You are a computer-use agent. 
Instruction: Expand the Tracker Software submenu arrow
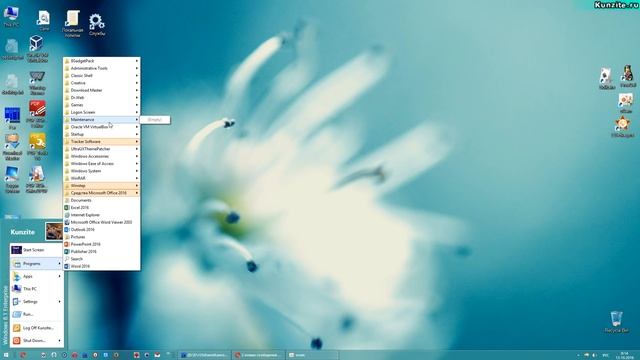pos(137,142)
